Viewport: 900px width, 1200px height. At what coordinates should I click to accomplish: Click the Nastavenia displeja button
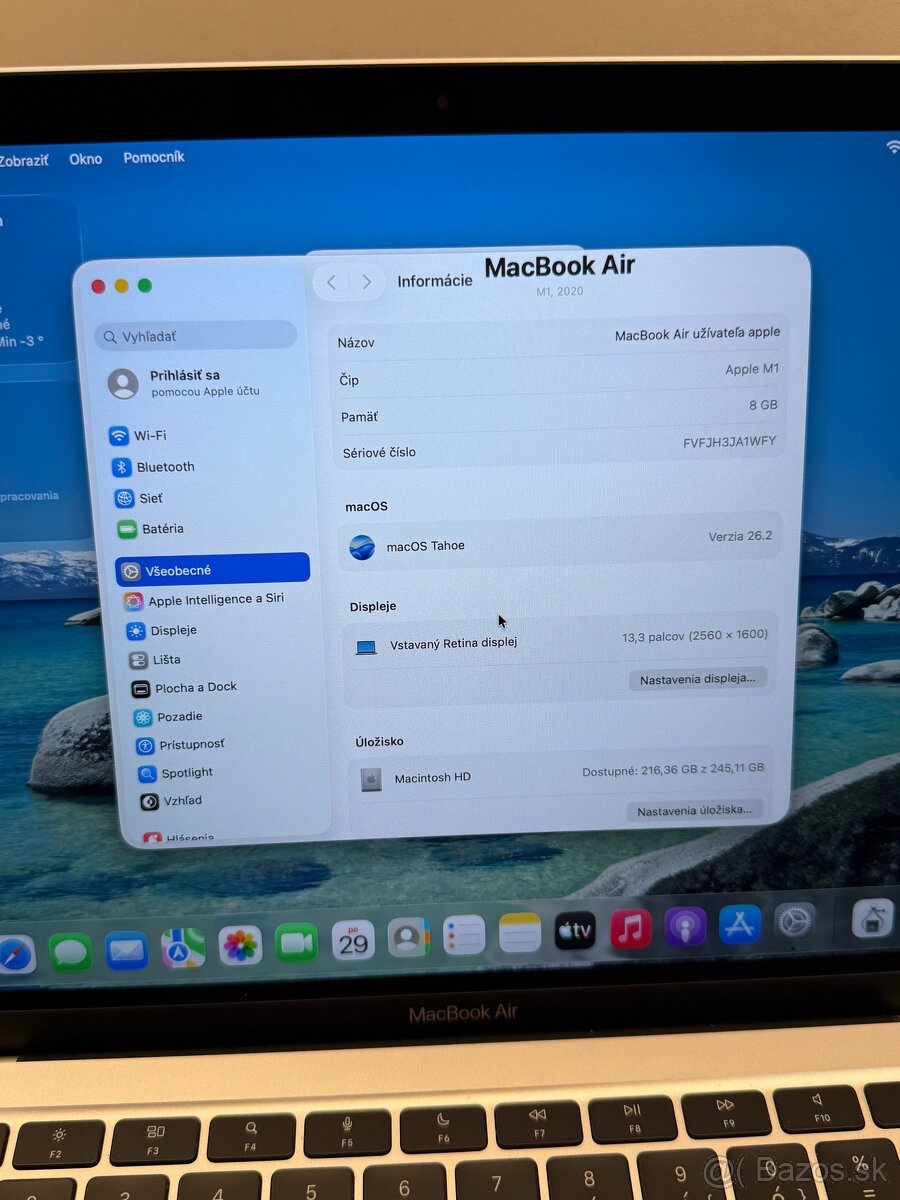(x=698, y=678)
